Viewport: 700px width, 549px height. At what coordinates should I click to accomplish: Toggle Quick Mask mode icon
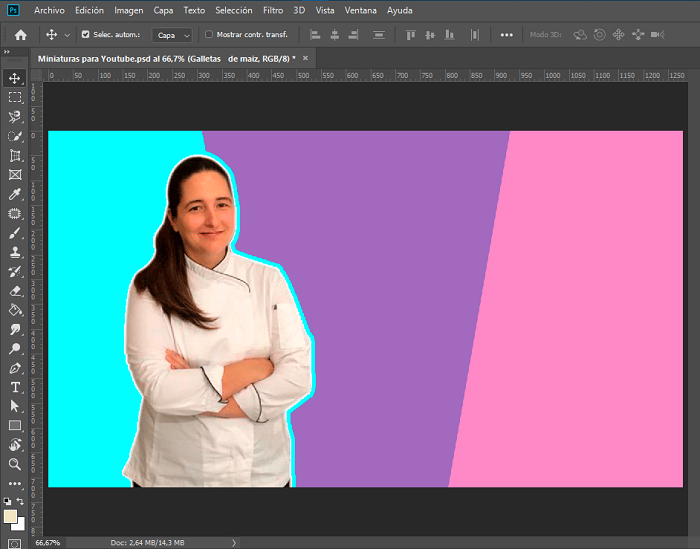point(14,544)
